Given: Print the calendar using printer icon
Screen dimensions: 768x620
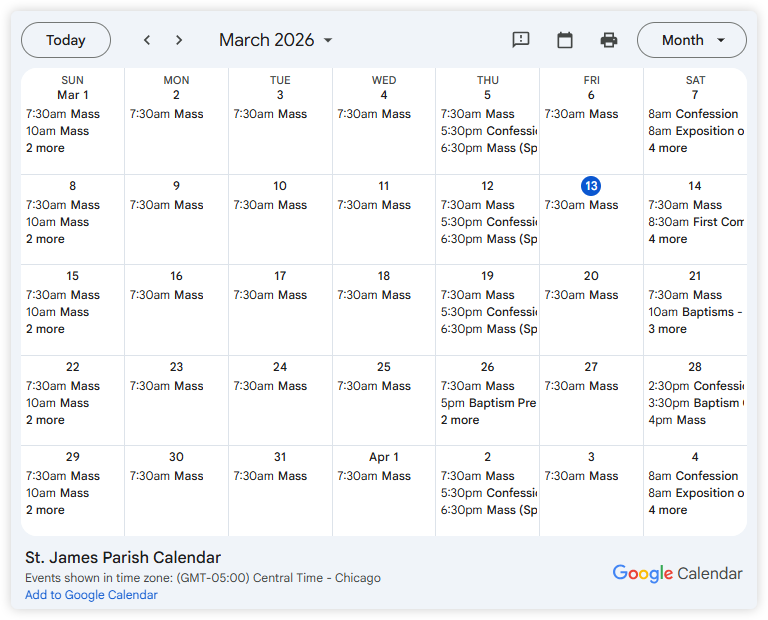Looking at the screenshot, I should click(x=609, y=40).
